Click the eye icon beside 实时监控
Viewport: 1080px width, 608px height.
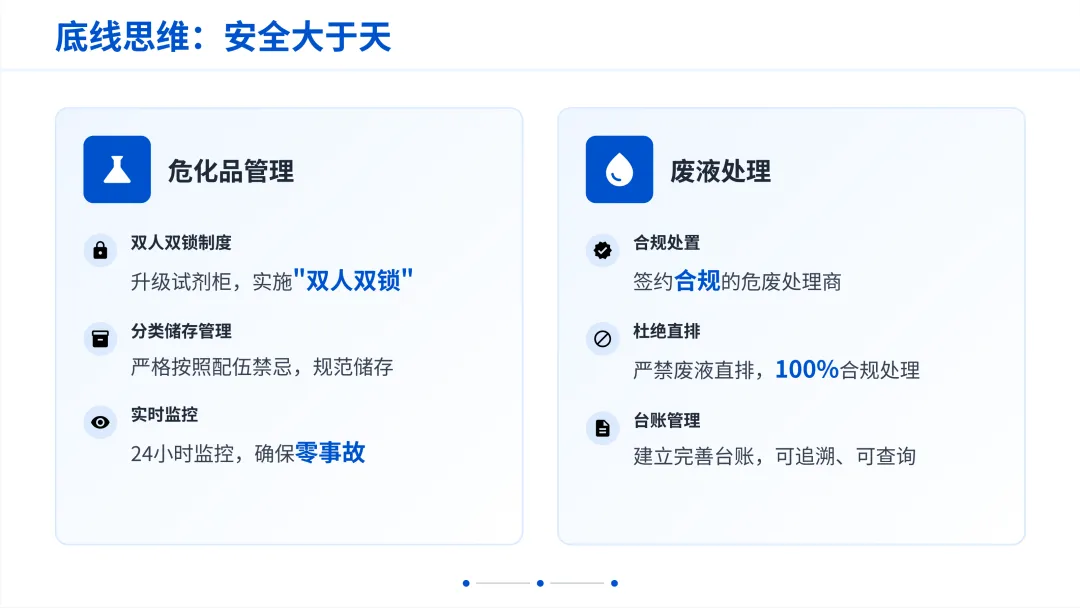point(100,422)
